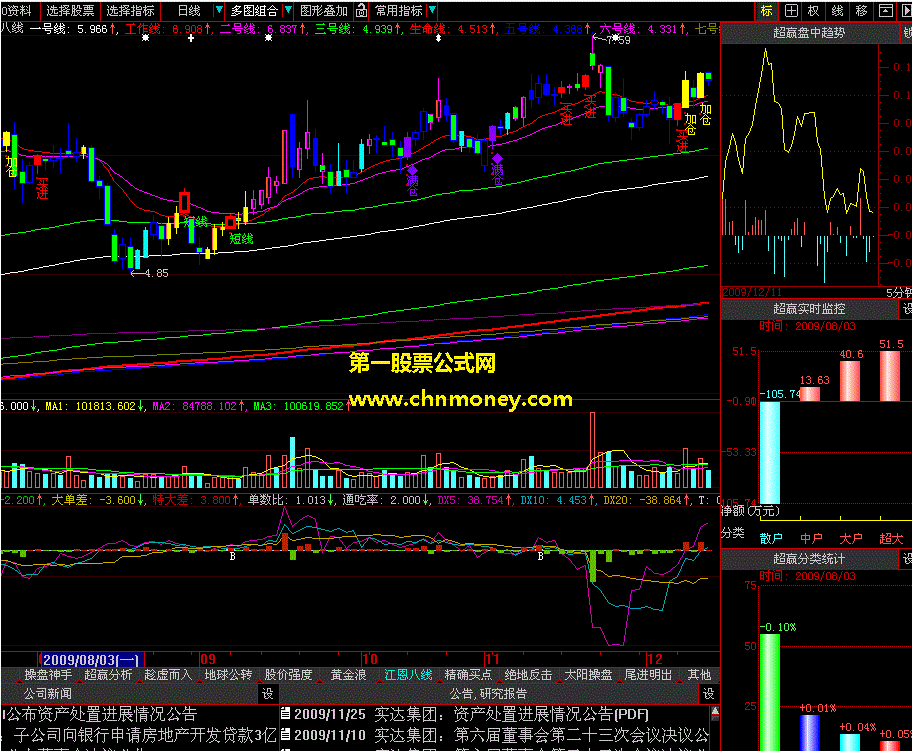Switch to the 尾进明出 indicator tab
912x751 pixels.
coord(648,675)
